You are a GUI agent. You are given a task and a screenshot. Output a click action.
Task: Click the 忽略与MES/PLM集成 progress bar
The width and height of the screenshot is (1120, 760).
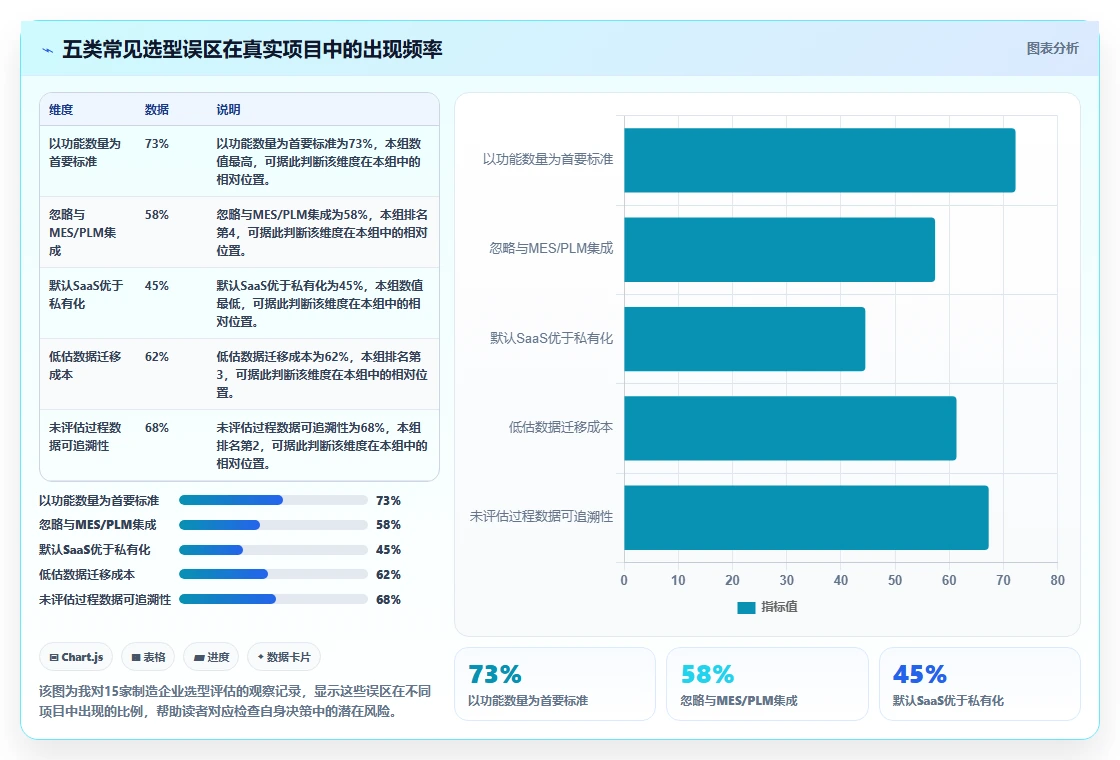click(x=273, y=525)
